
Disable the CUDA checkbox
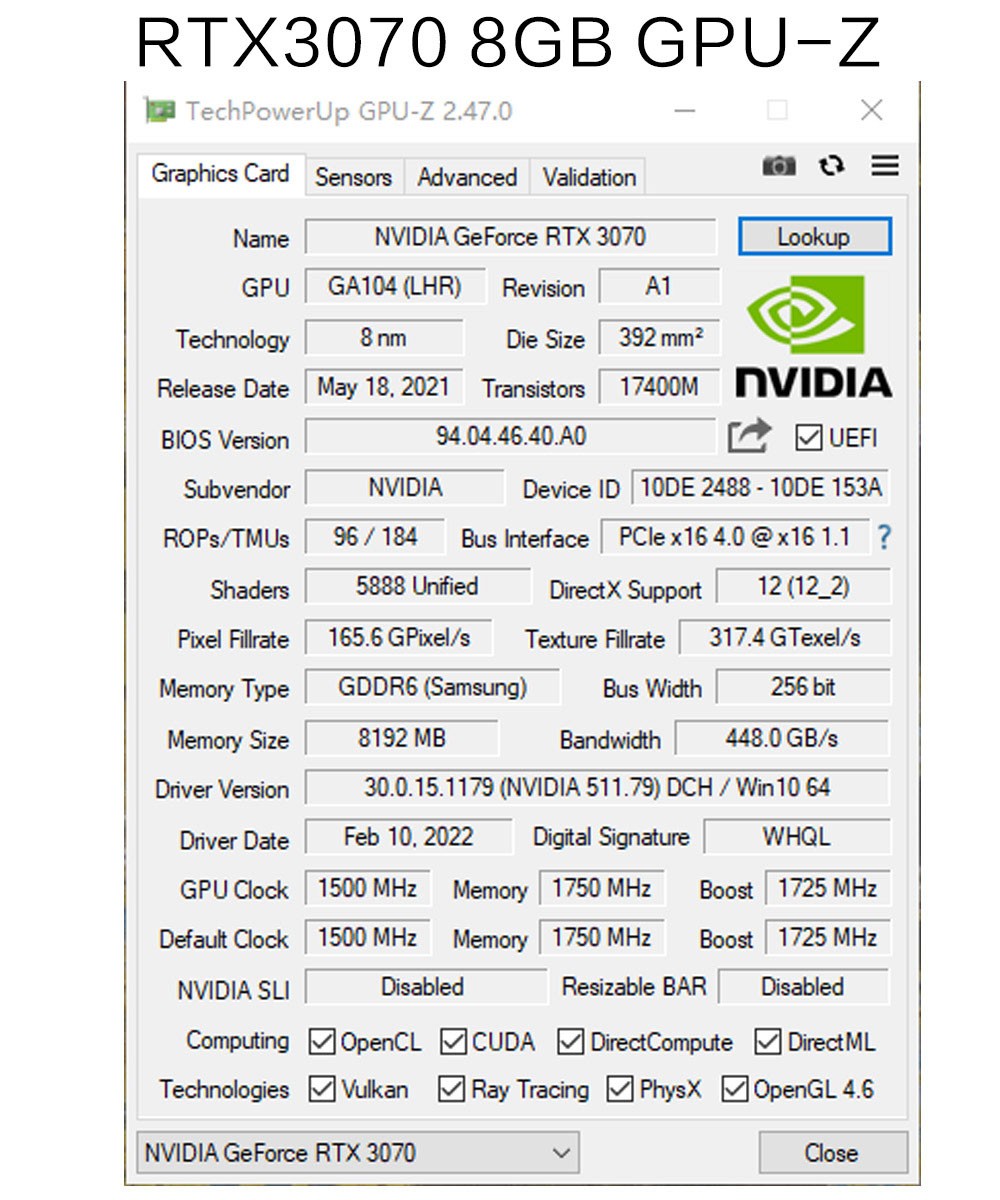click(455, 1040)
